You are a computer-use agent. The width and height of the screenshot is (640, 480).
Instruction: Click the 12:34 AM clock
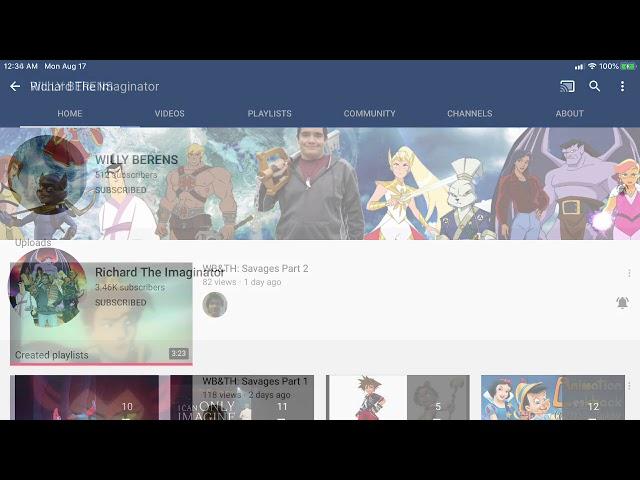click(x=20, y=66)
